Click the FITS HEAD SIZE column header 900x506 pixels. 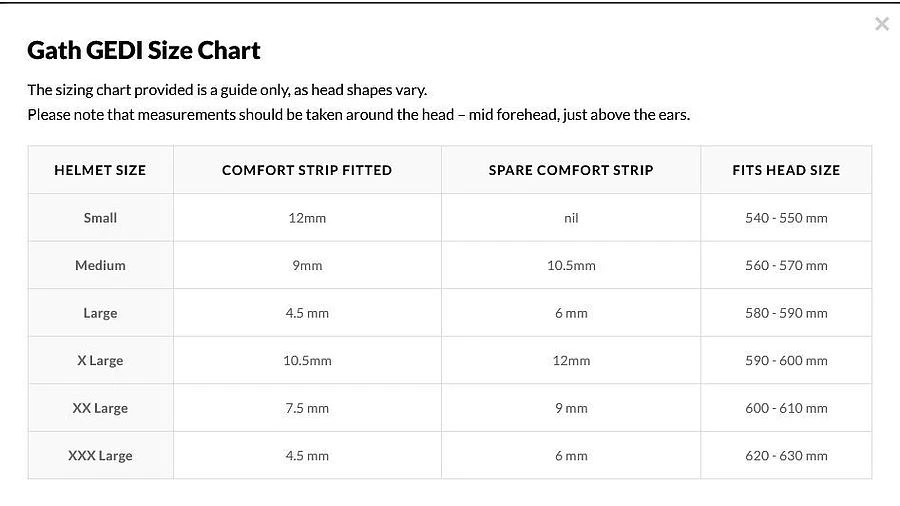(x=786, y=170)
